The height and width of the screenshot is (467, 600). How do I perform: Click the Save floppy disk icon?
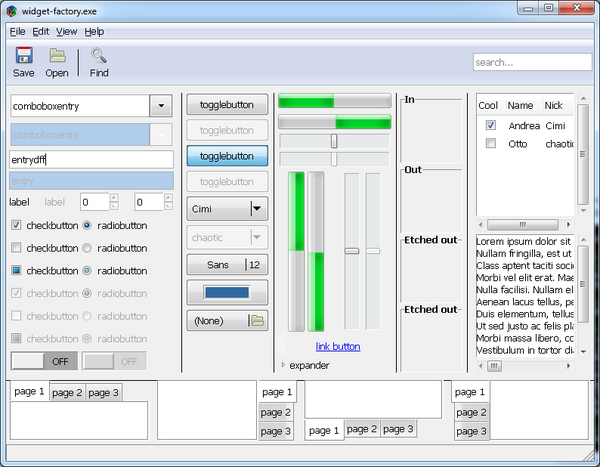(23, 56)
